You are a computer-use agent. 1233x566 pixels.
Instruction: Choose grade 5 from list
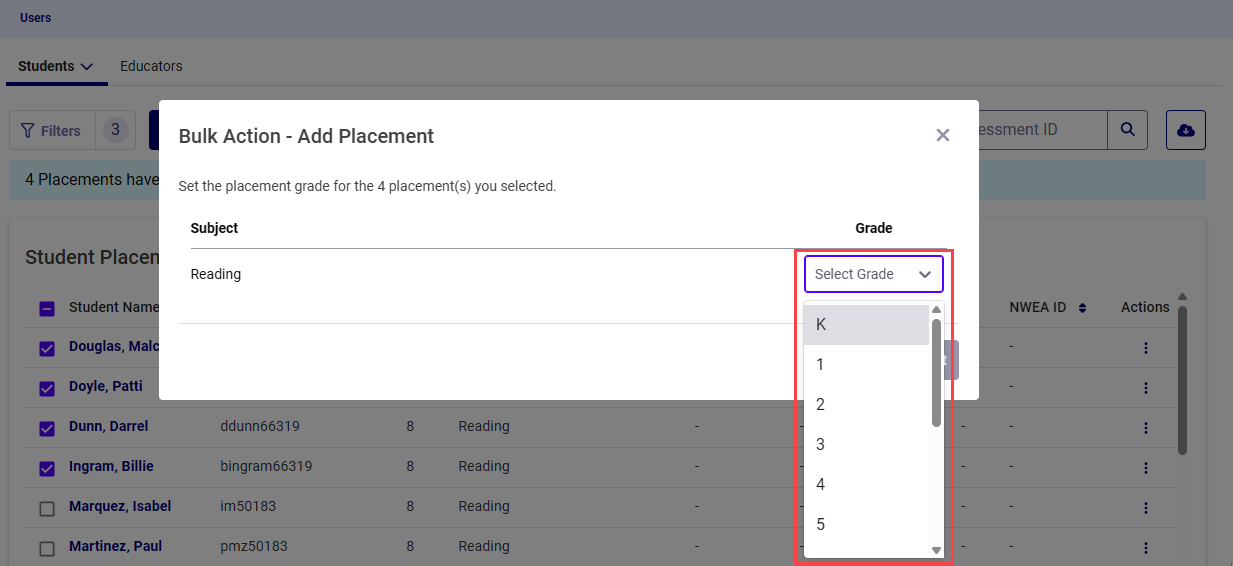tap(866, 524)
